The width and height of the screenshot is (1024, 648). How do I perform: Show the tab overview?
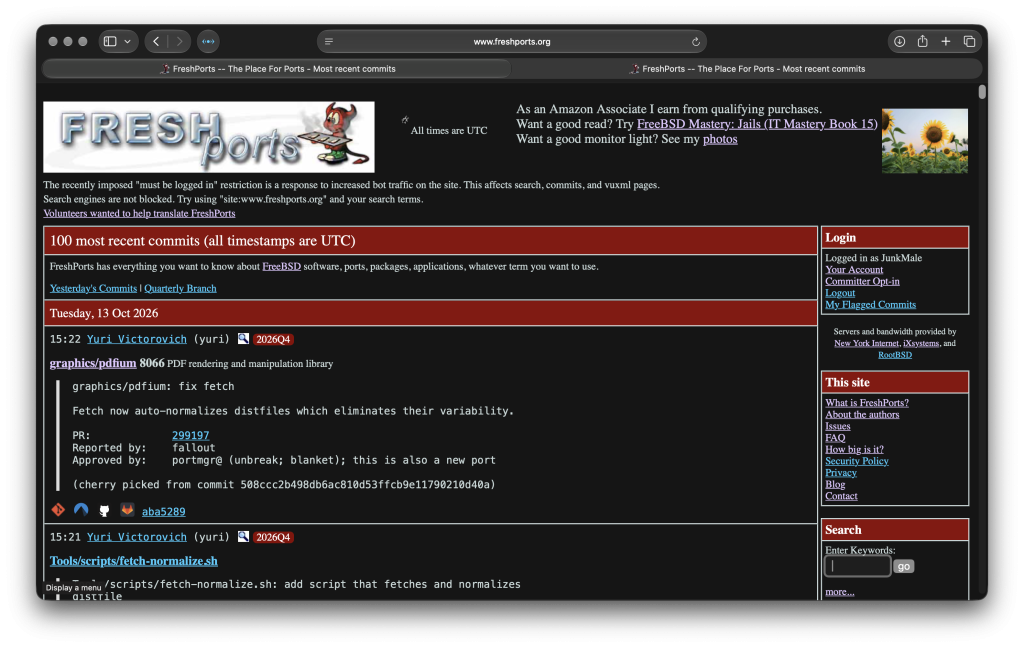coord(969,41)
